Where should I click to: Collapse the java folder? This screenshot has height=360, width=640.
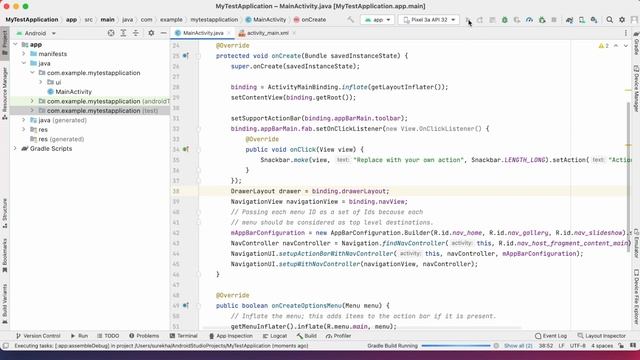pyautogui.click(x=24, y=63)
